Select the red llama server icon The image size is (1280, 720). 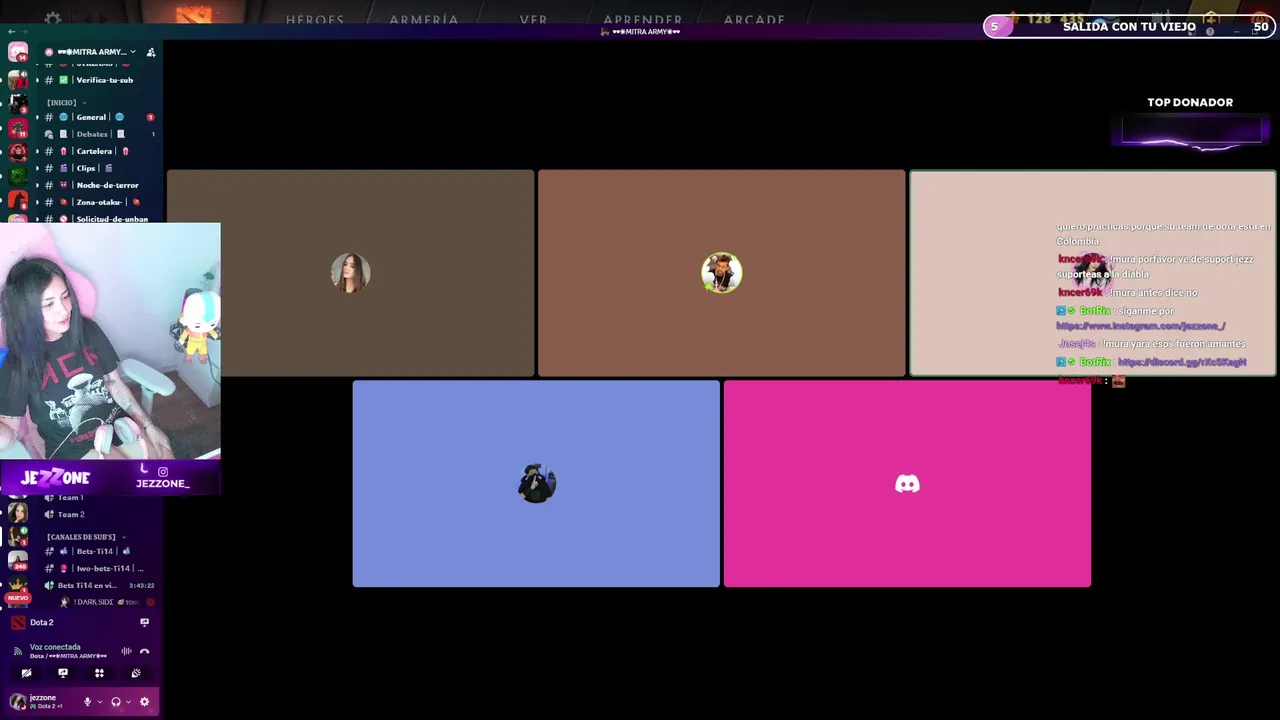18,201
